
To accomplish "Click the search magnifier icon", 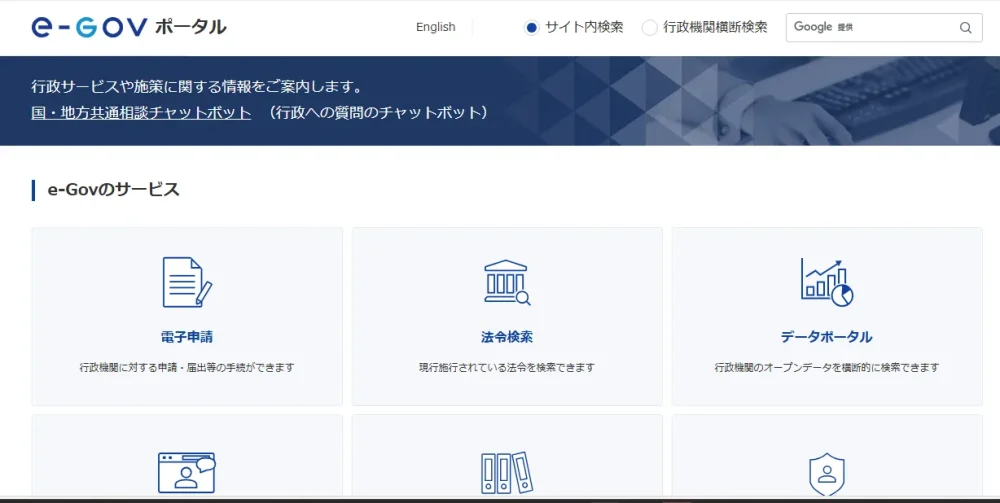I will click(x=966, y=27).
